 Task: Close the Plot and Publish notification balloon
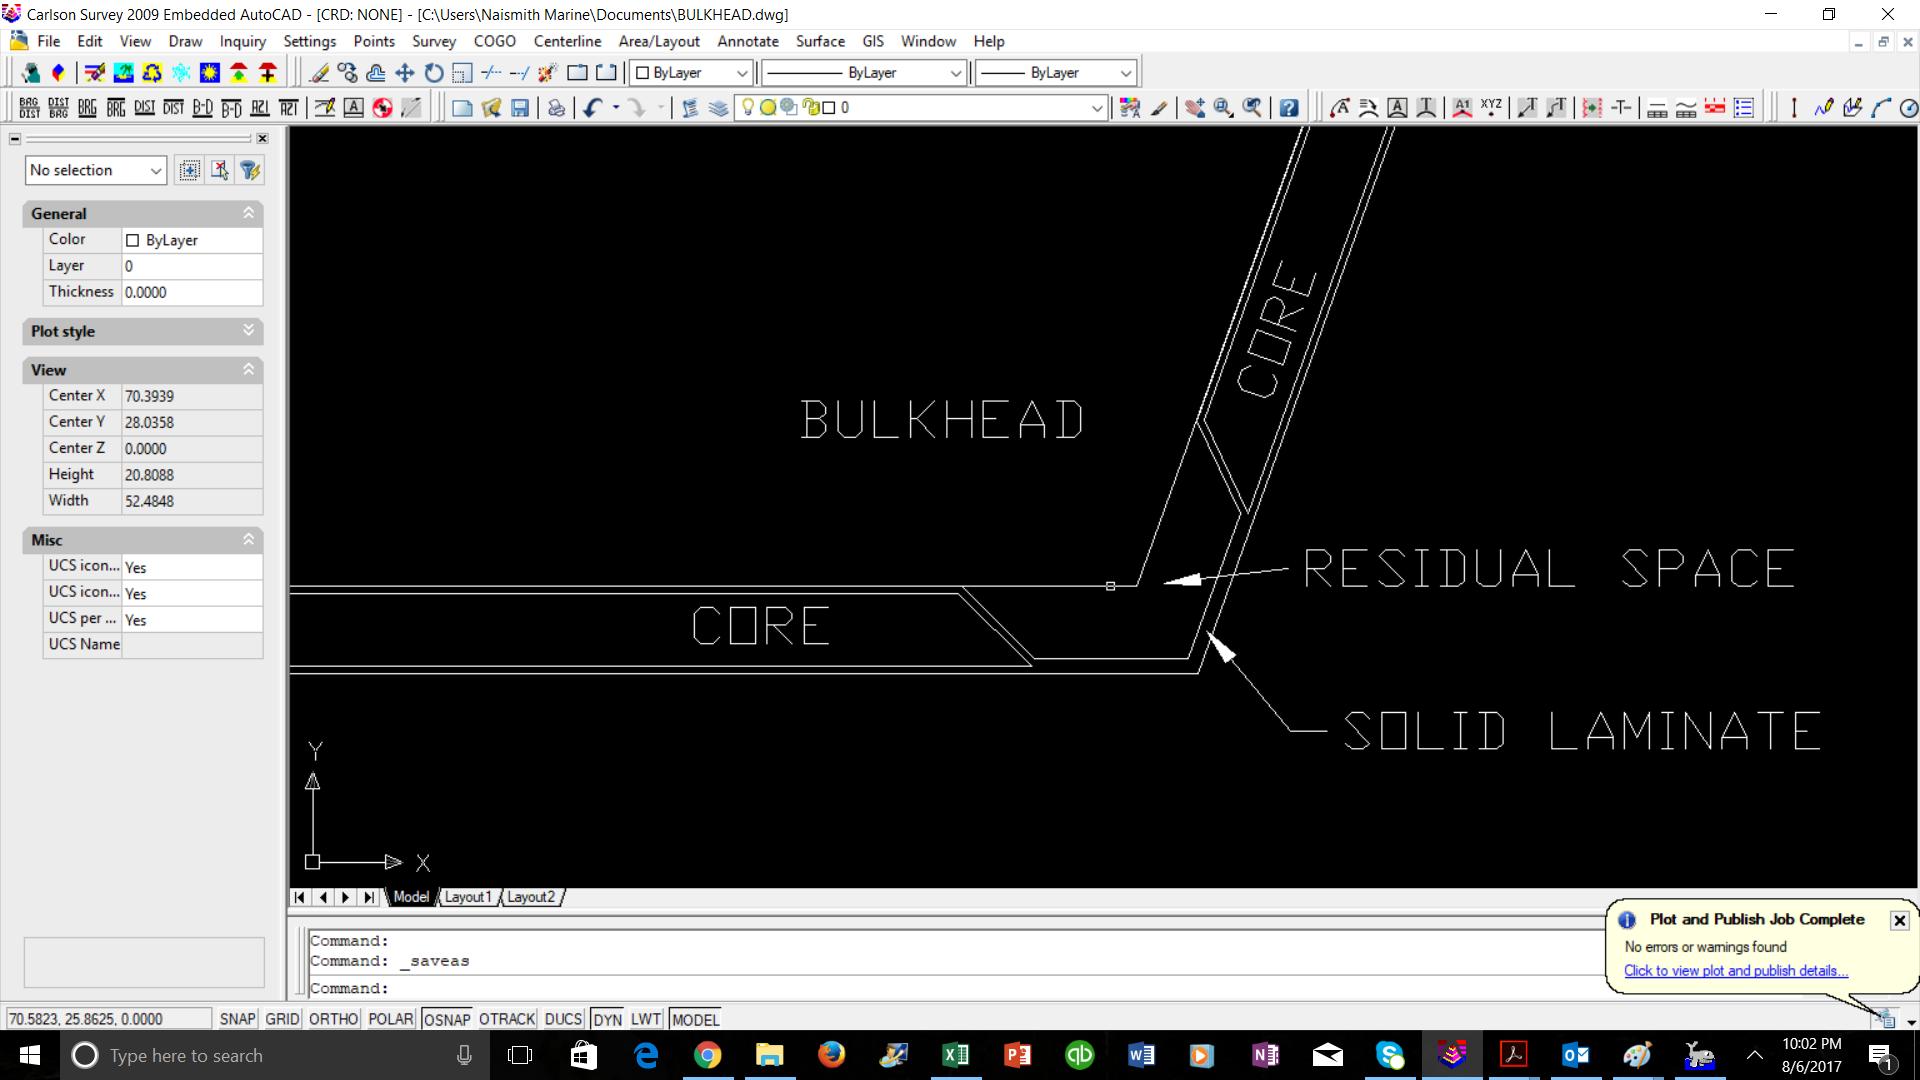pos(1899,920)
